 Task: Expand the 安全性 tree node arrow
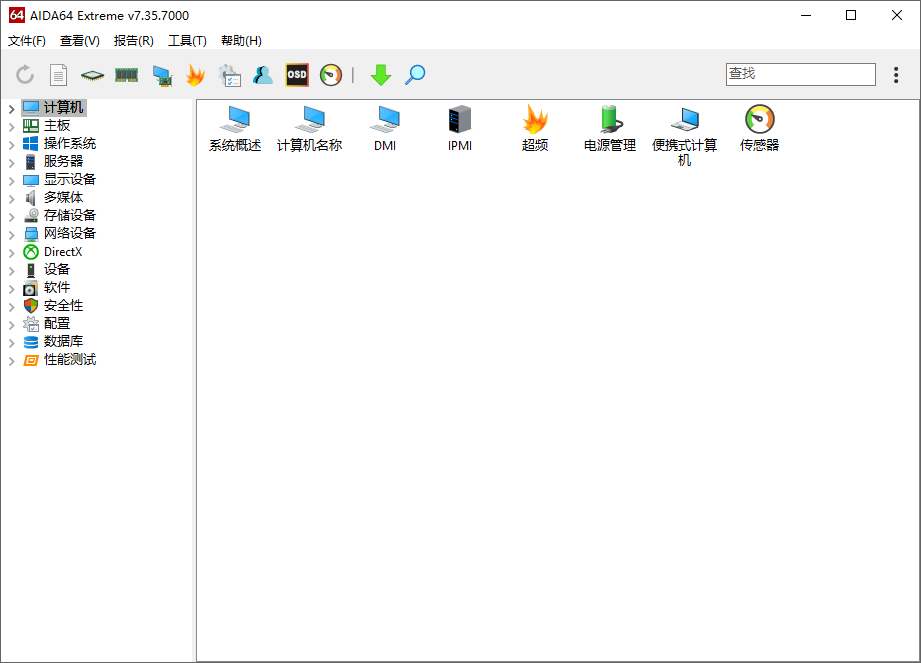[x=11, y=307]
